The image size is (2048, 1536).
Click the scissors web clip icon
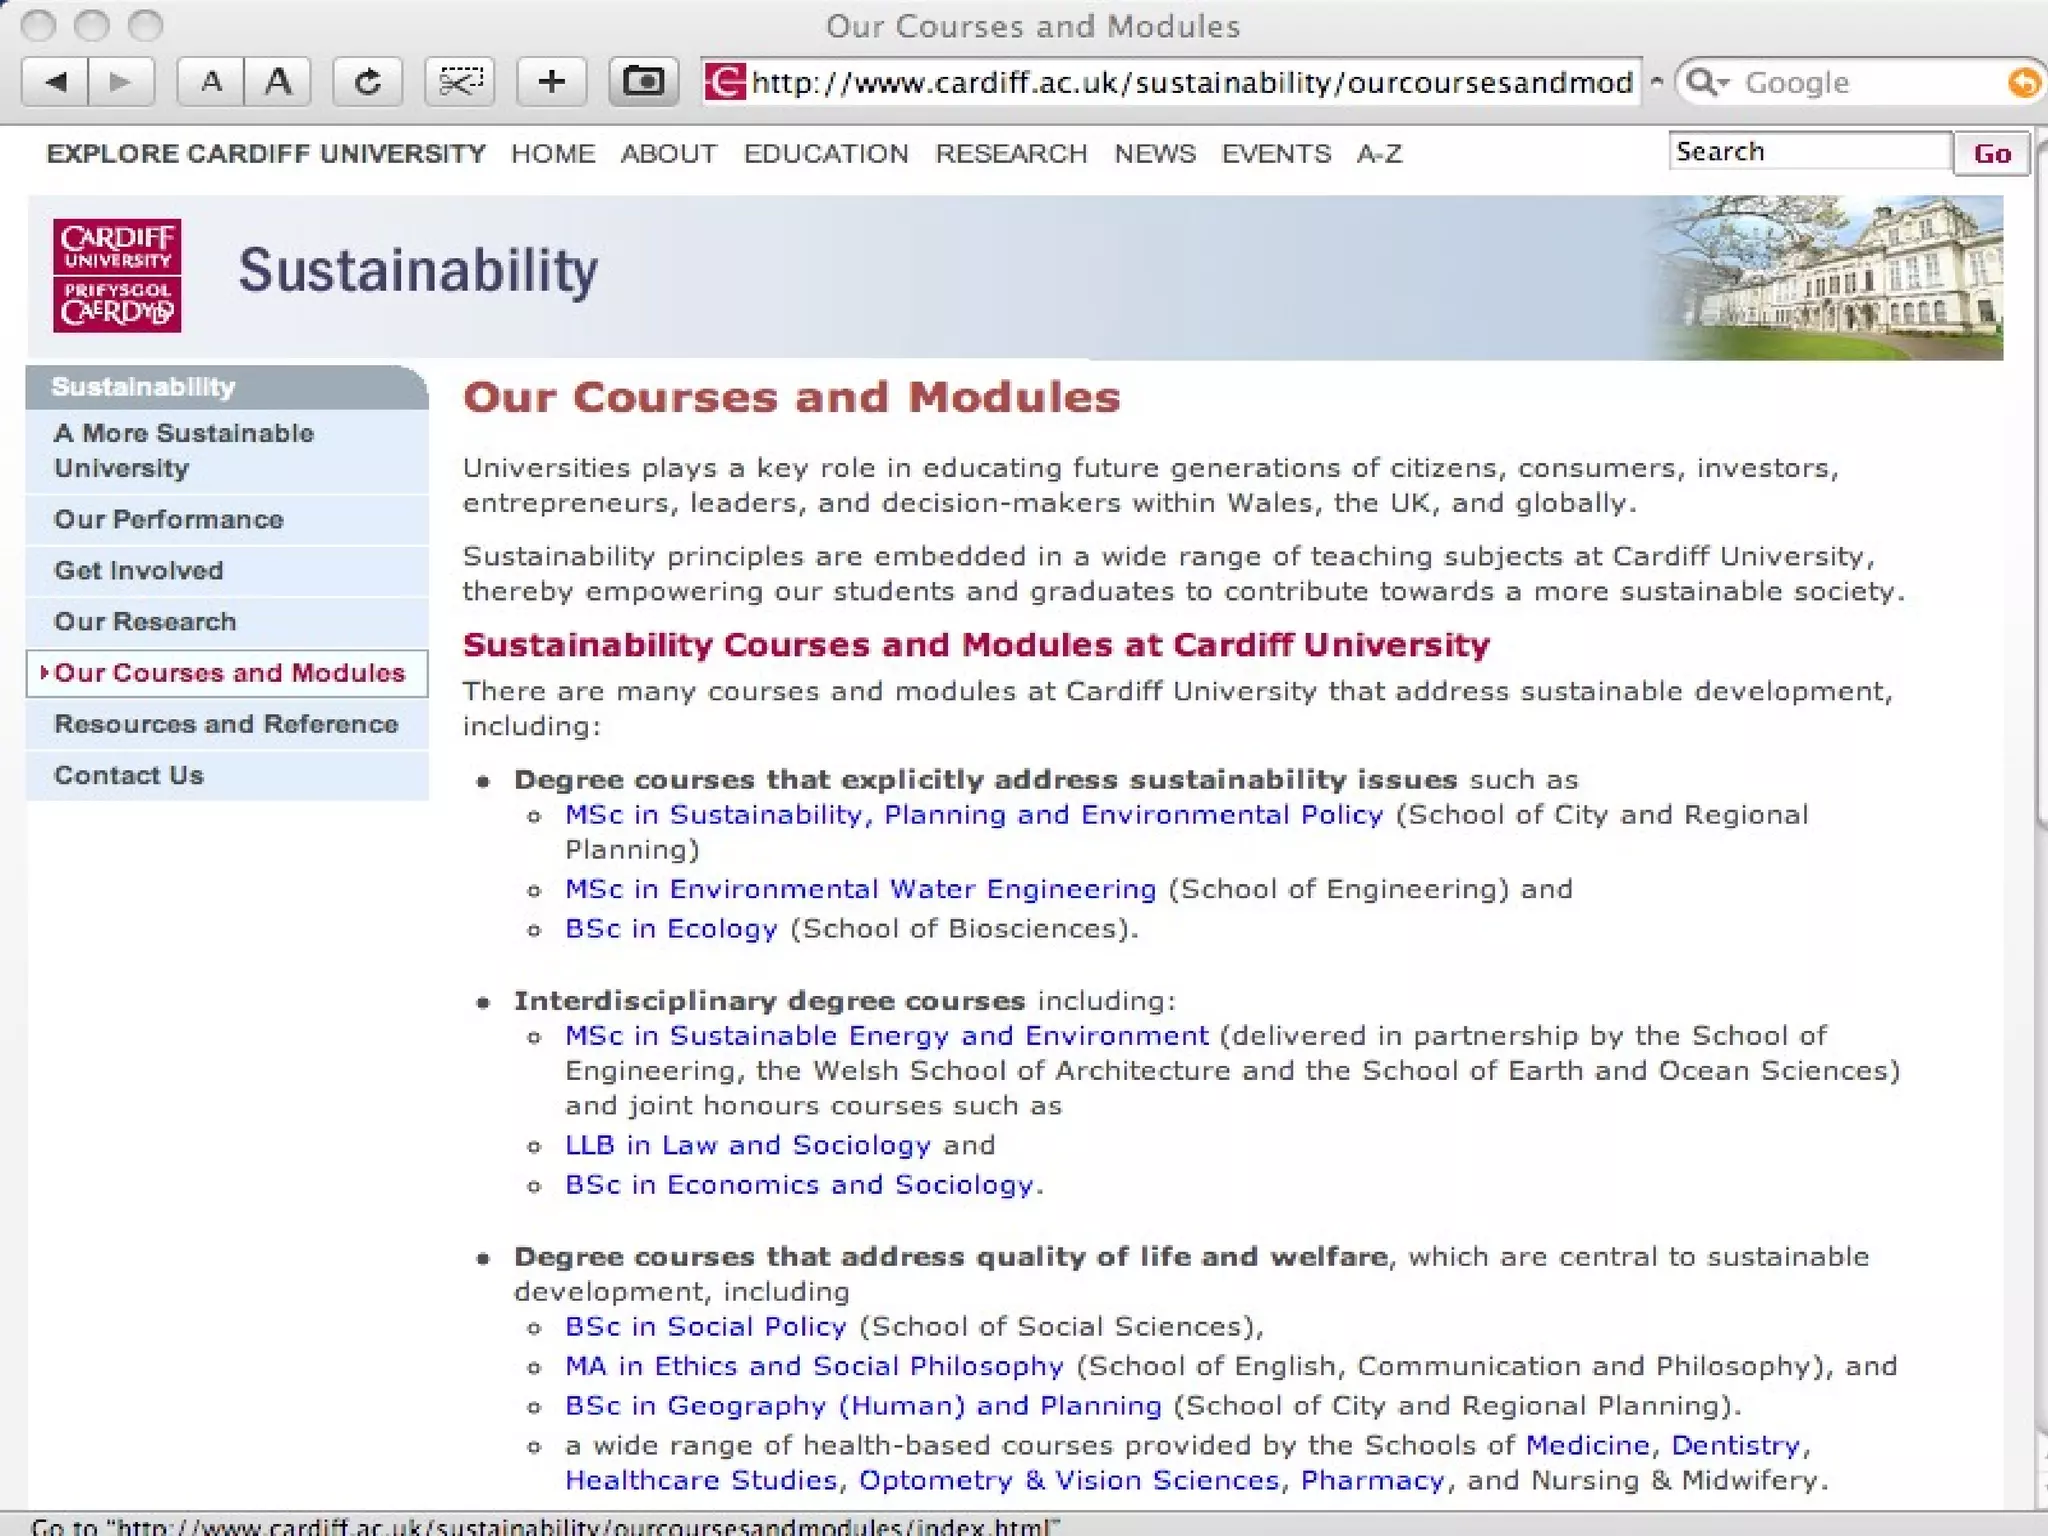[460, 82]
